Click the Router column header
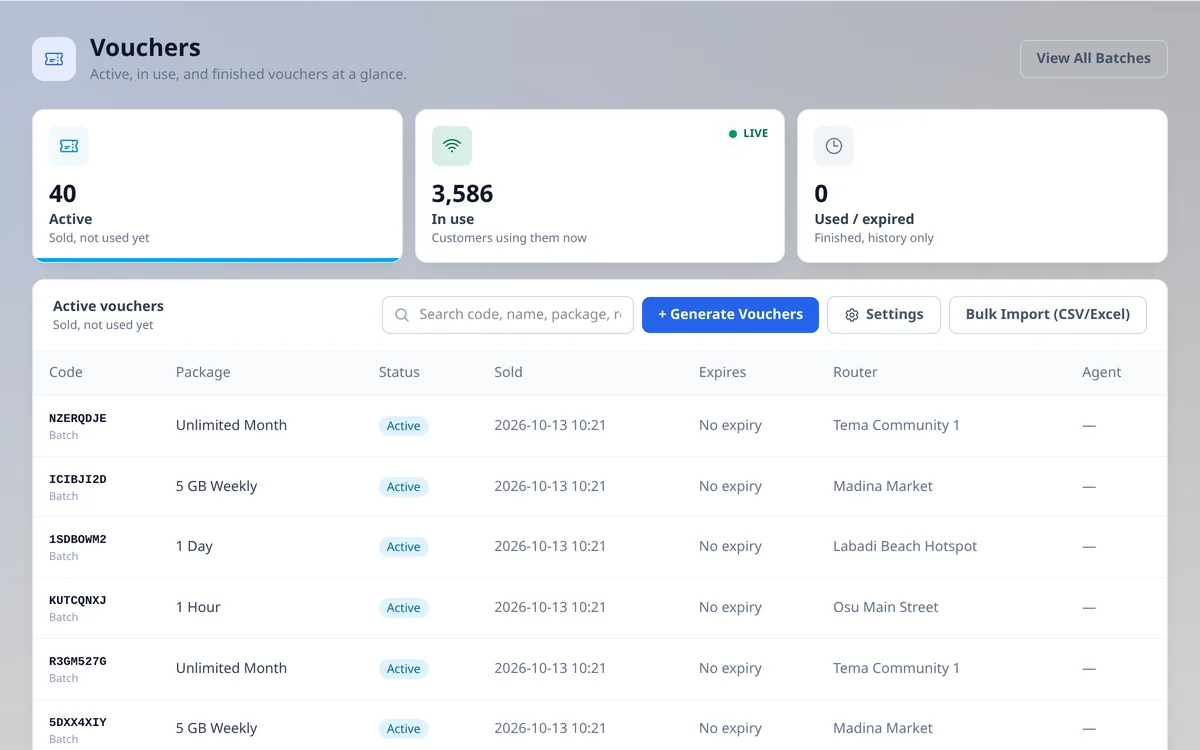Screen dimensions: 1200x750 click(x=855, y=372)
